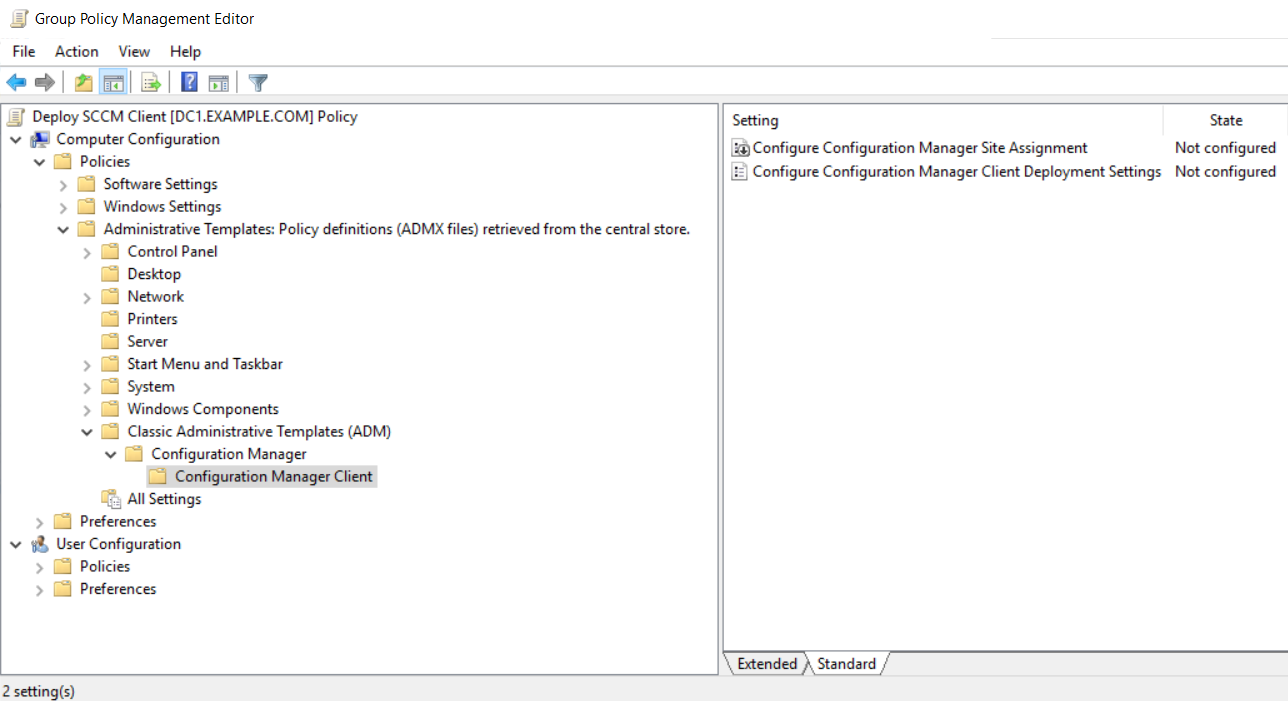1288x701 pixels.
Task: Click the State column header
Action: (1225, 120)
